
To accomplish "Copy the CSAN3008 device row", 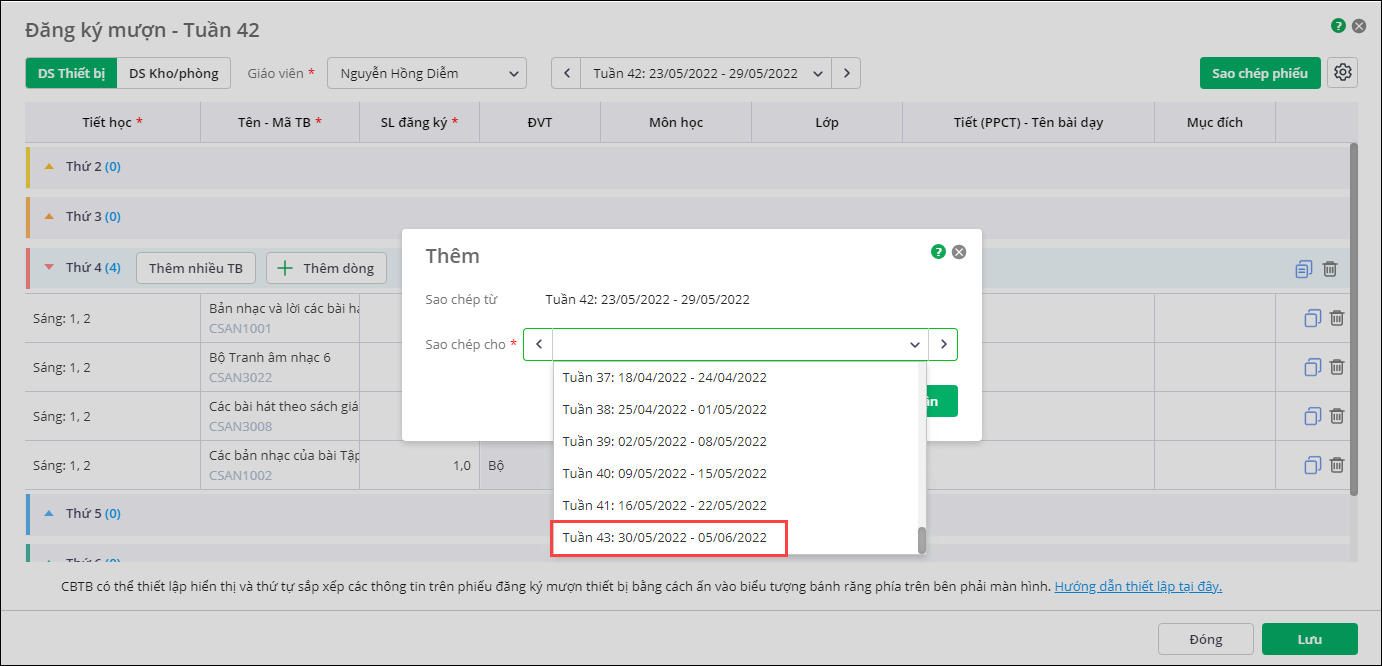I will [x=1313, y=416].
